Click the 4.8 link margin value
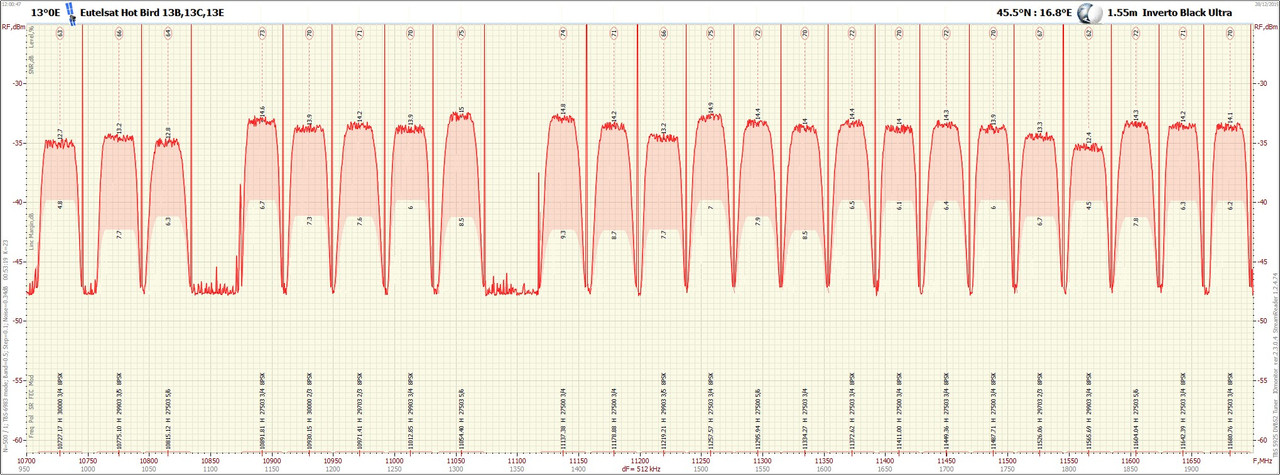 (x=60, y=204)
